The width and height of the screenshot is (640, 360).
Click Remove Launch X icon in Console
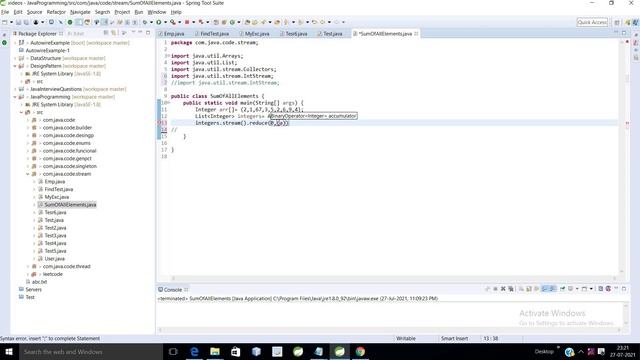click(x=503, y=289)
